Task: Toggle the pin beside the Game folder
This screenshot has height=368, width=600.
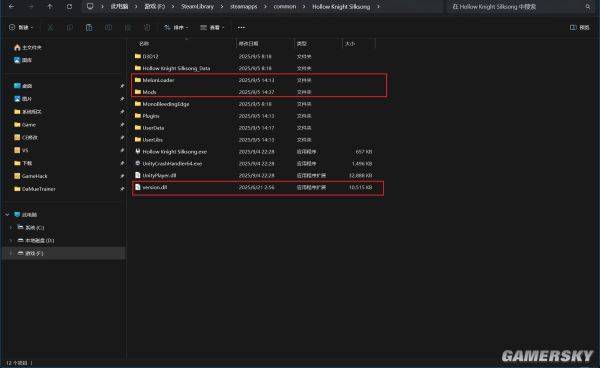Action: 122,125
